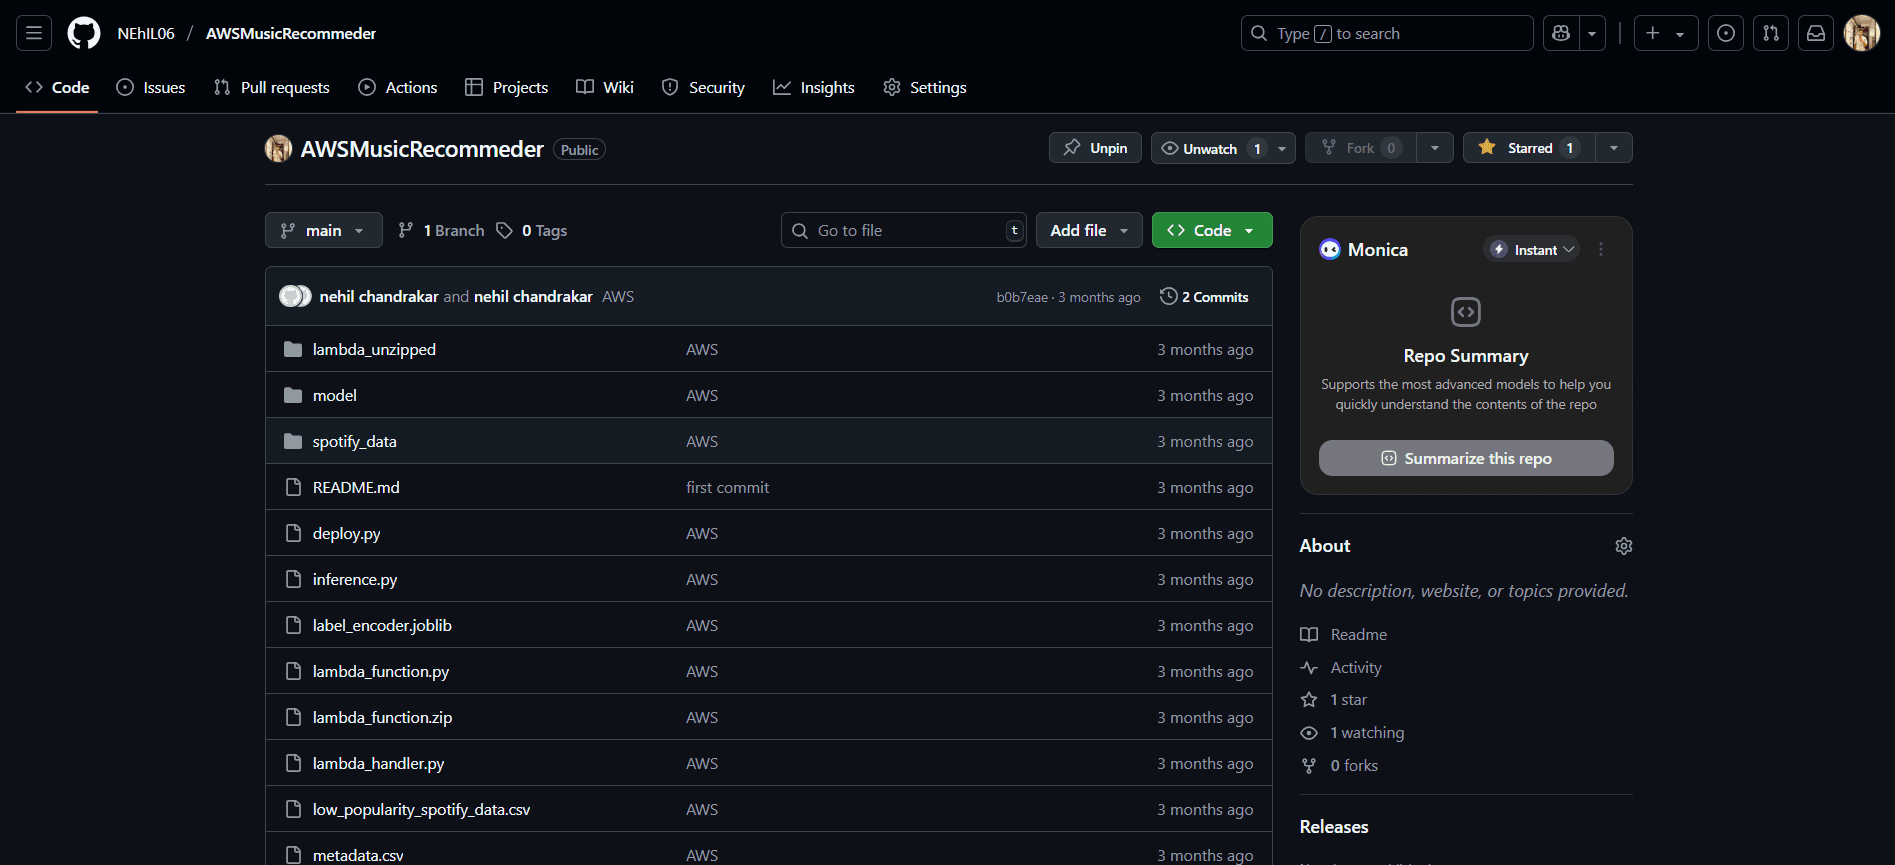Open low_popularity_spotify_data.csv file
The width and height of the screenshot is (1895, 865).
(421, 809)
